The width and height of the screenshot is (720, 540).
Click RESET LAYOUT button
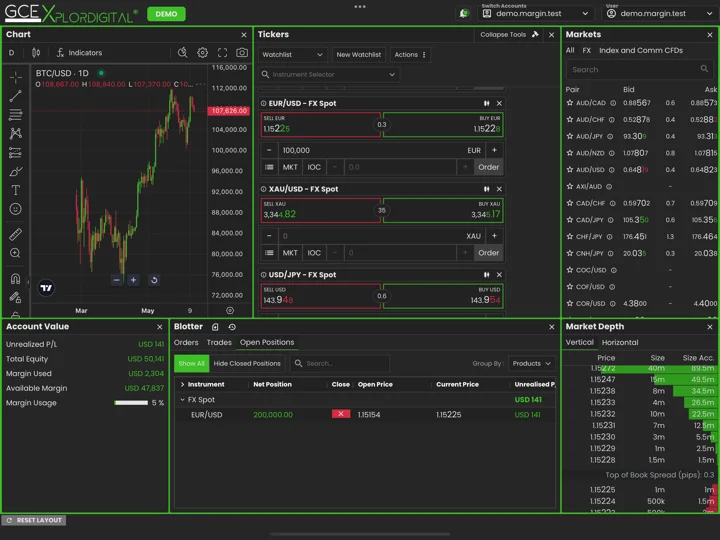[34, 520]
